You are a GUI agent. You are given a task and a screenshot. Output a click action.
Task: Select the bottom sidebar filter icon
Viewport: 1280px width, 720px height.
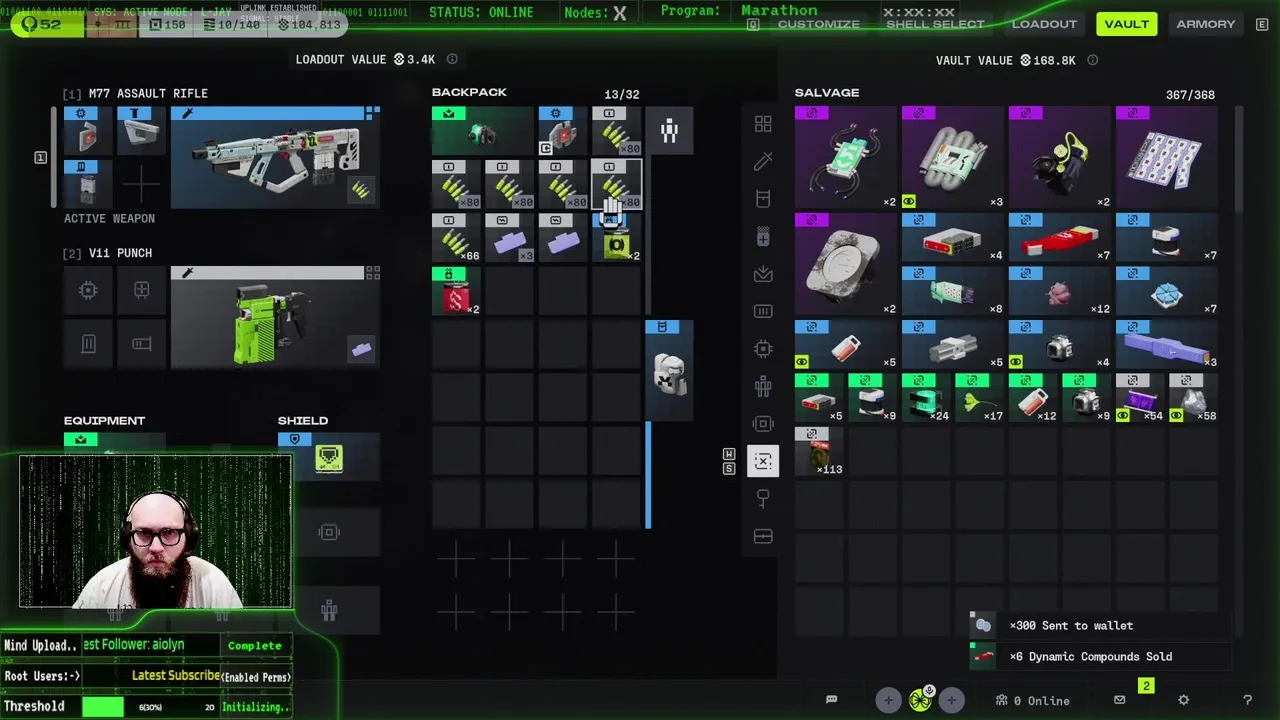pos(763,537)
